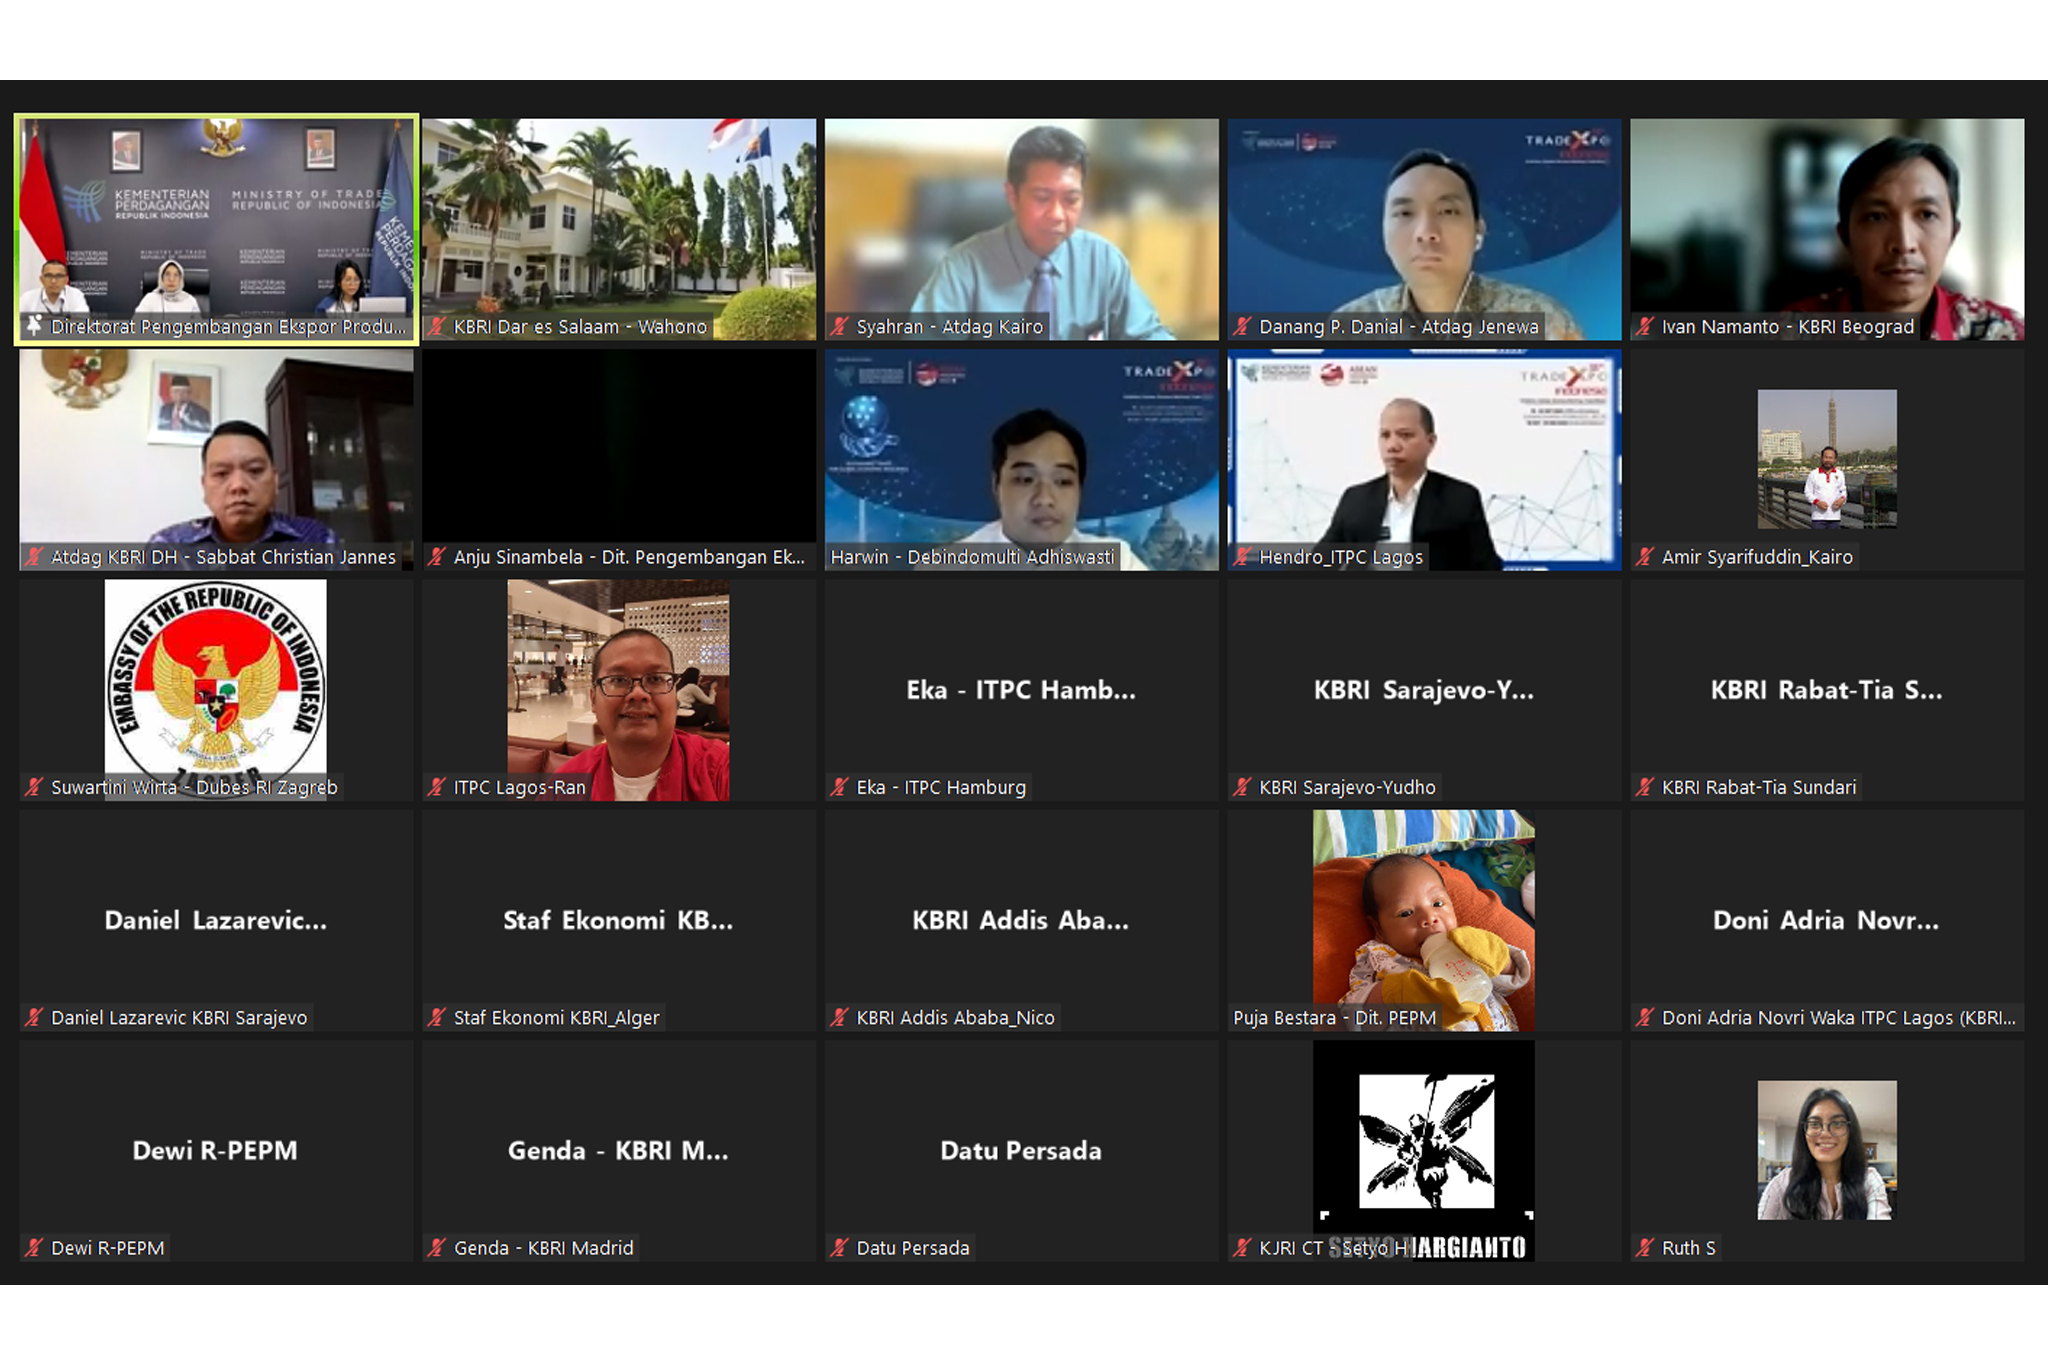The height and width of the screenshot is (1365, 2048).
Task: Click muted mic icon for KBRI Rabat-Tia Sundari
Action: [1646, 787]
